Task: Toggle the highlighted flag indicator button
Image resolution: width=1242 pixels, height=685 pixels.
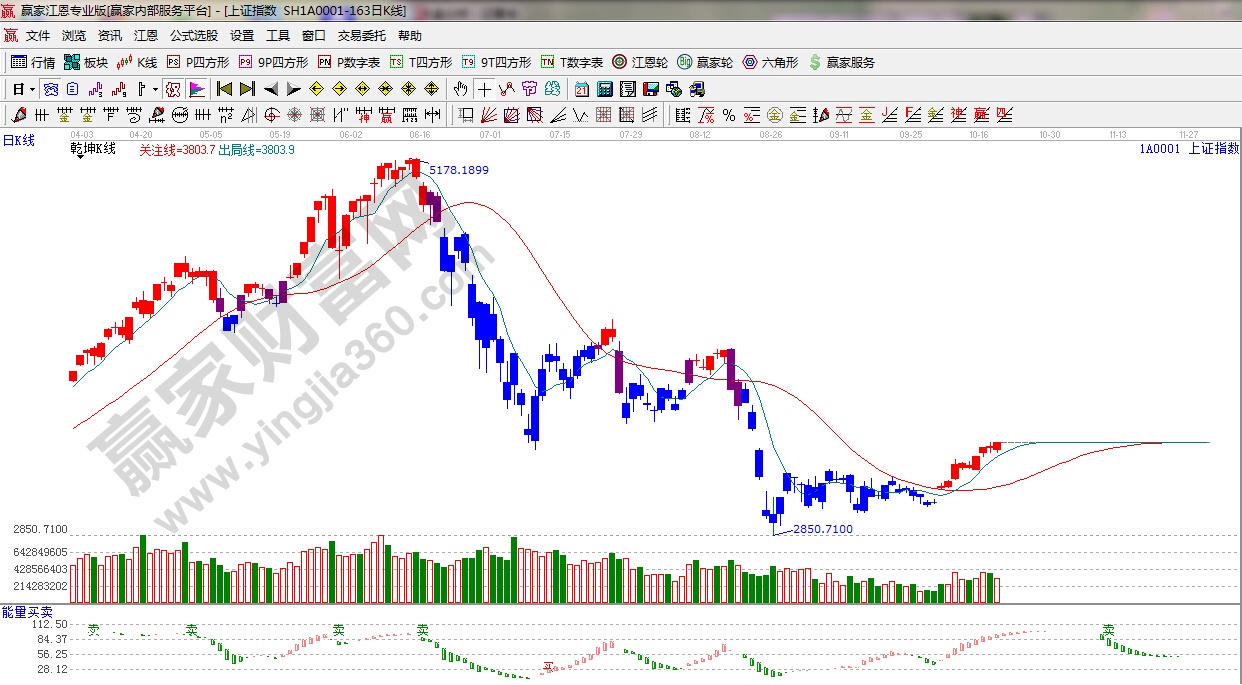Action: [x=196, y=89]
